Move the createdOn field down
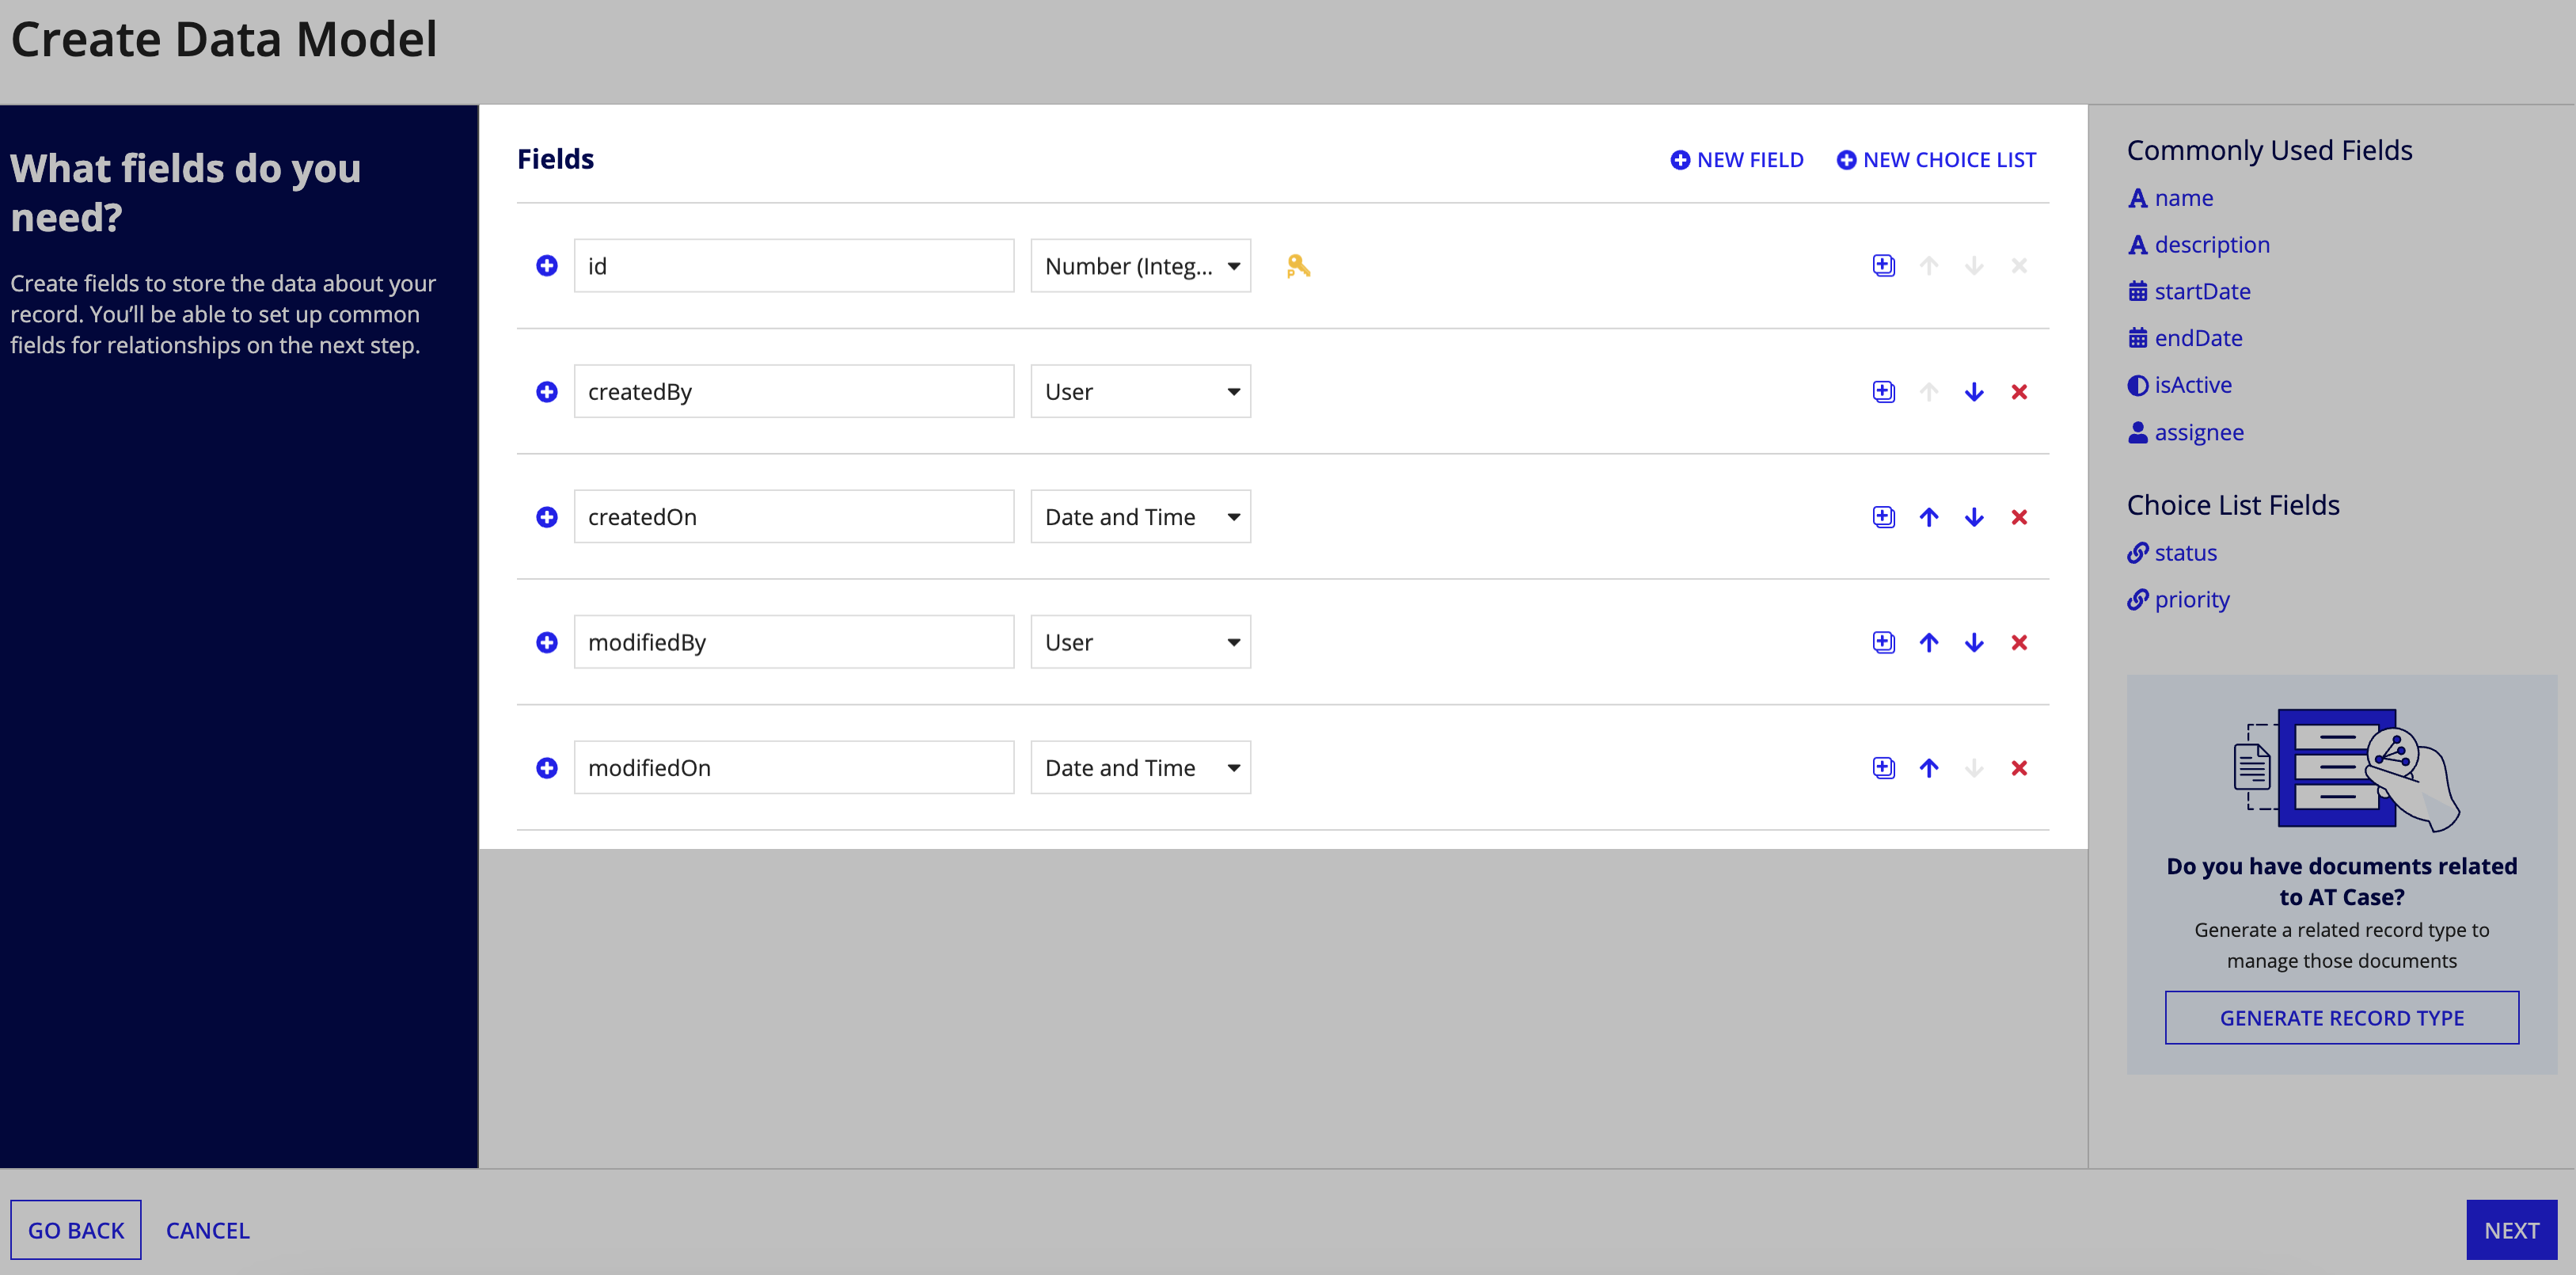Viewport: 2576px width, 1275px height. 1974,517
